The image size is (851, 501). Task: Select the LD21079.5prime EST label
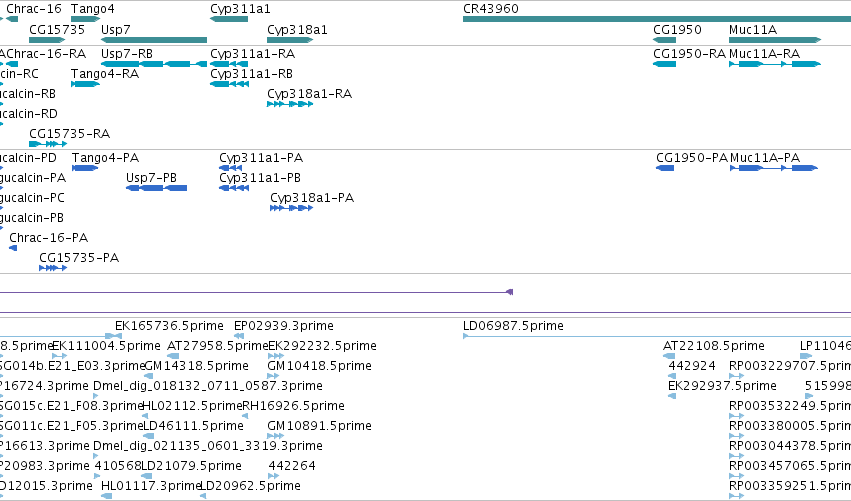pyautogui.click(x=192, y=466)
